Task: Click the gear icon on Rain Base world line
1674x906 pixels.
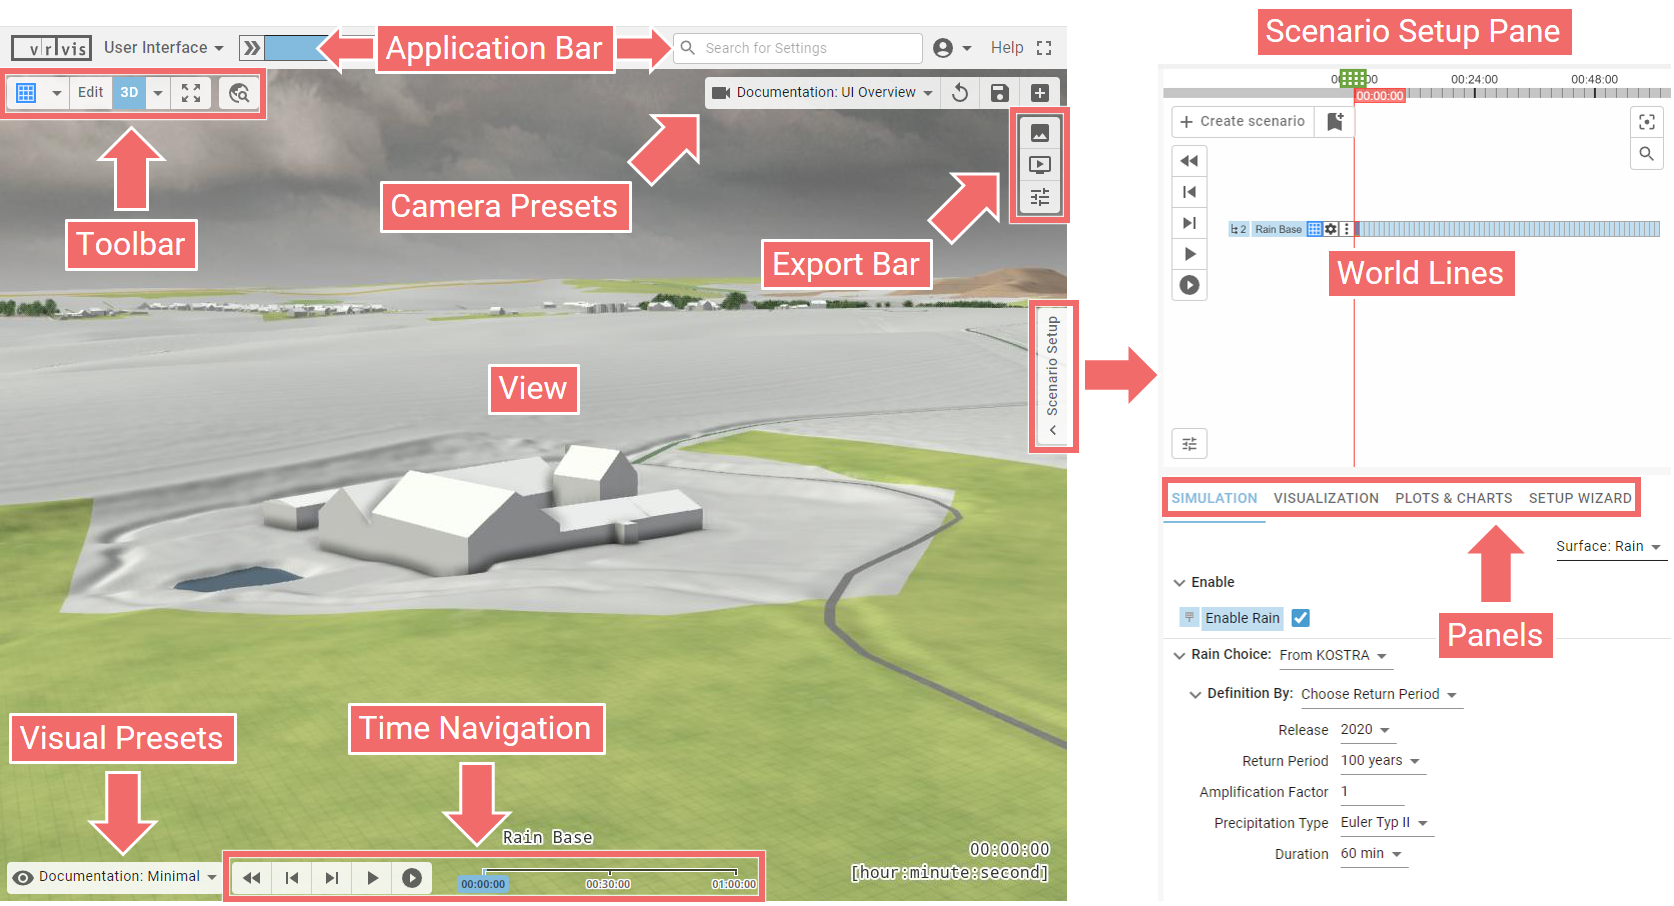Action: (x=1330, y=228)
